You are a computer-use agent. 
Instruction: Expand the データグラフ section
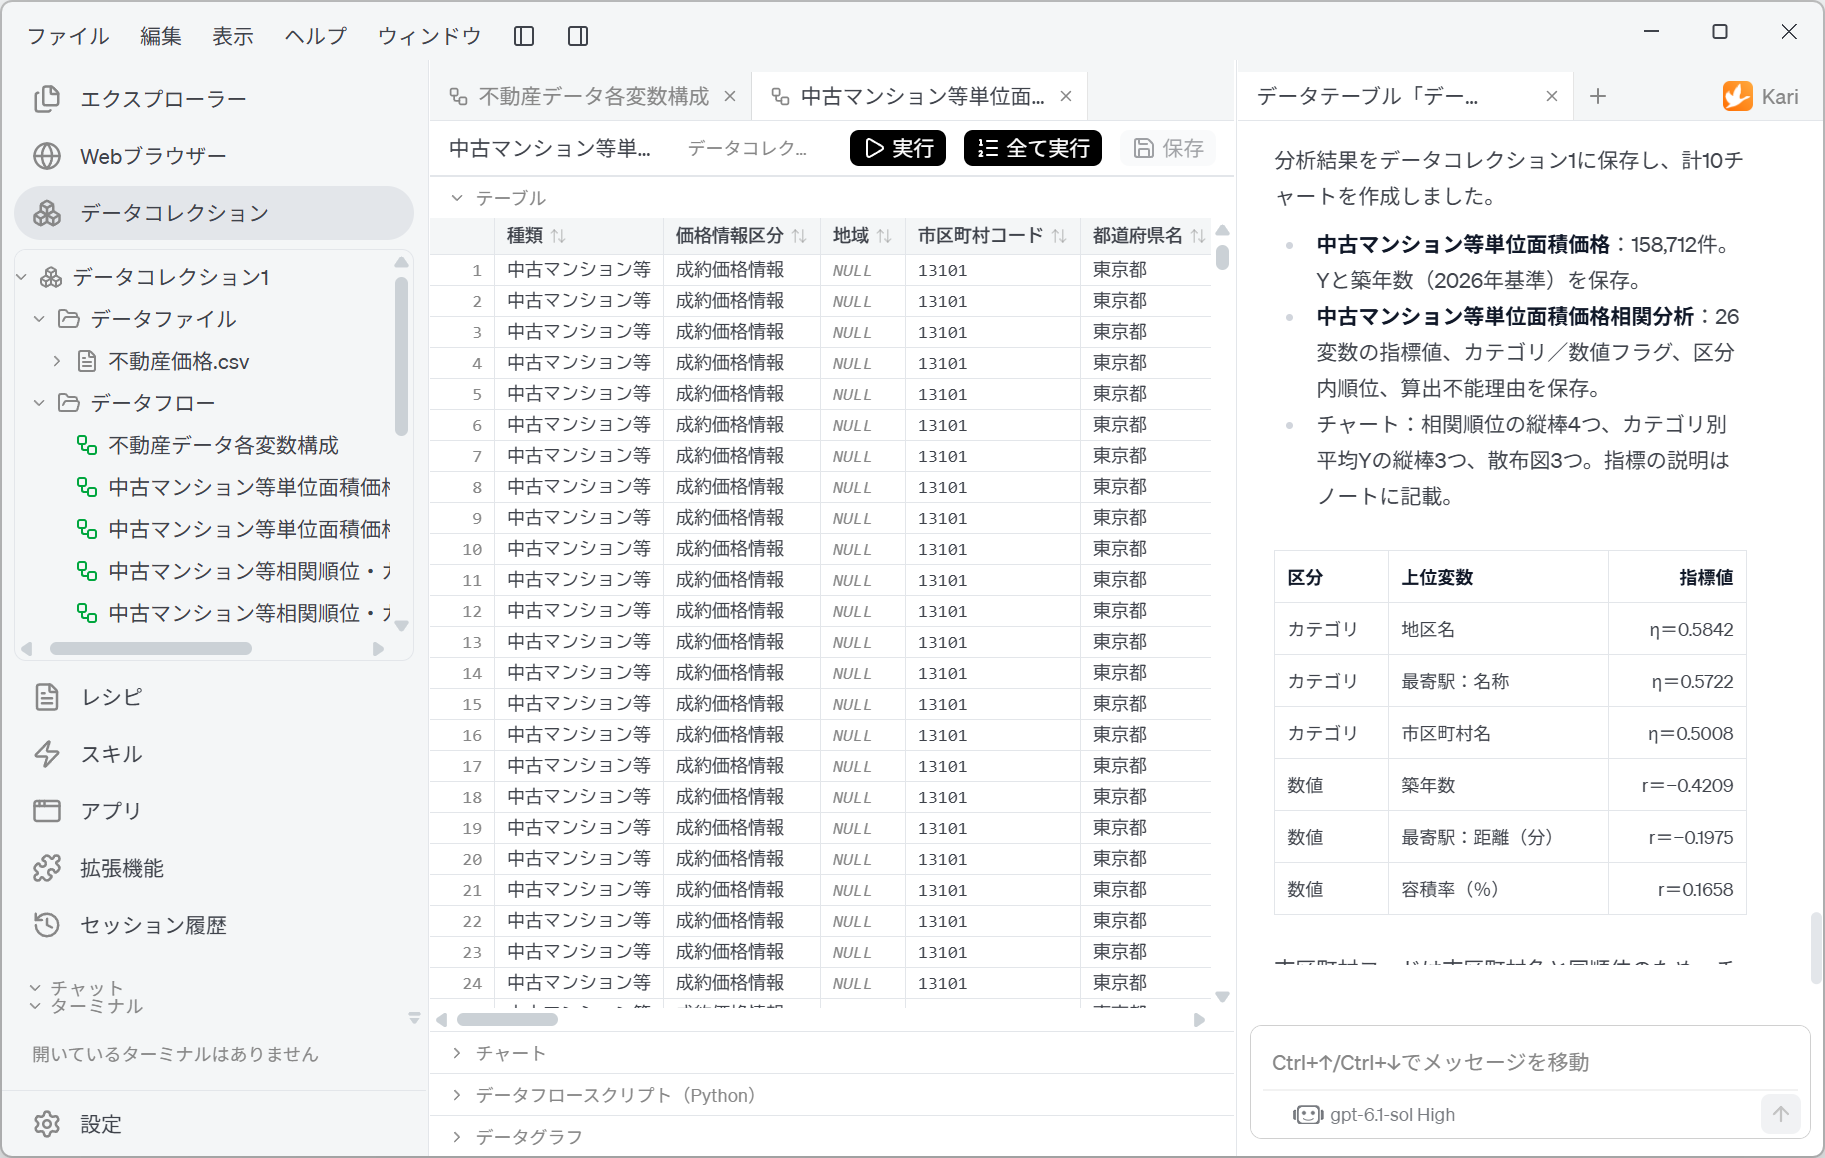(x=457, y=1137)
